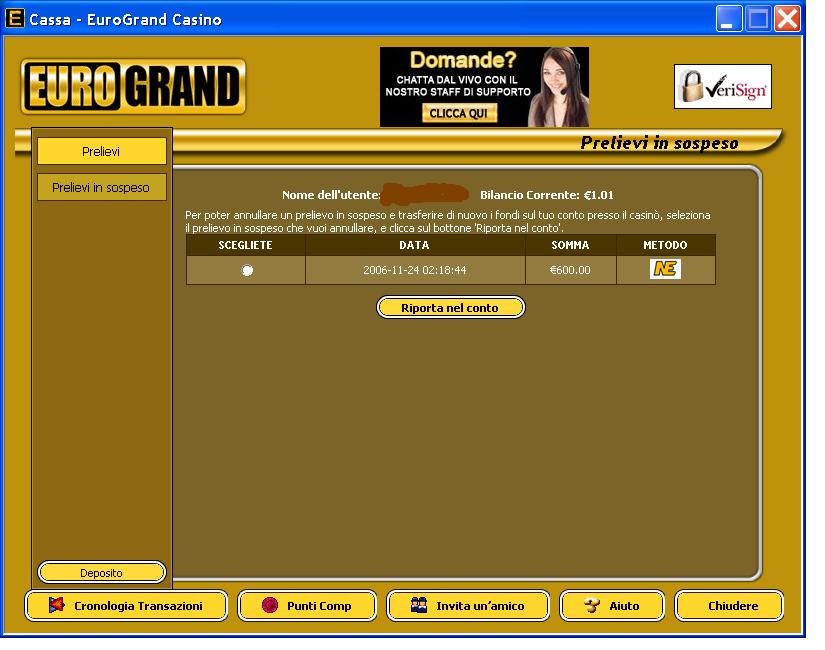
Task: Click the METODO column header
Action: point(666,245)
